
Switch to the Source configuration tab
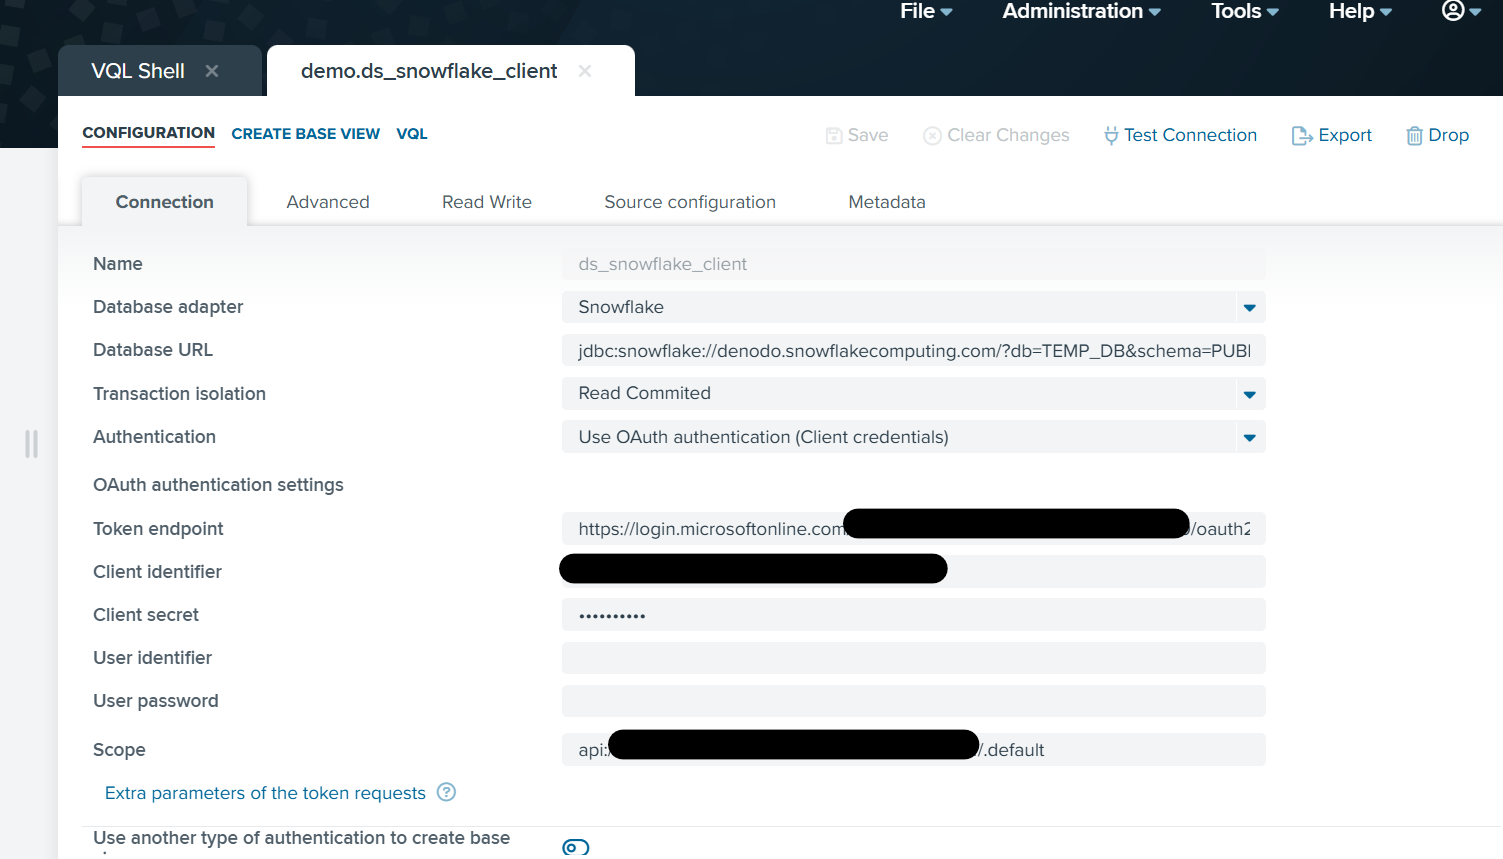click(x=690, y=202)
